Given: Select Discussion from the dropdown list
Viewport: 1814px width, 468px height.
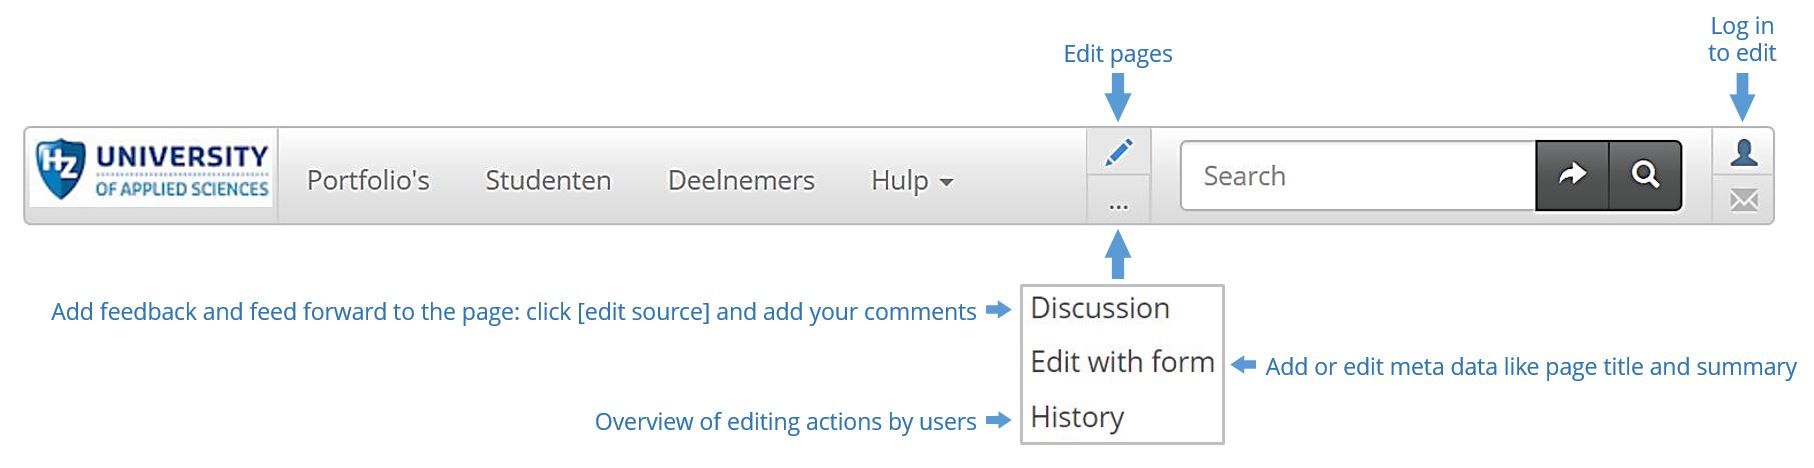Looking at the screenshot, I should click(1100, 308).
